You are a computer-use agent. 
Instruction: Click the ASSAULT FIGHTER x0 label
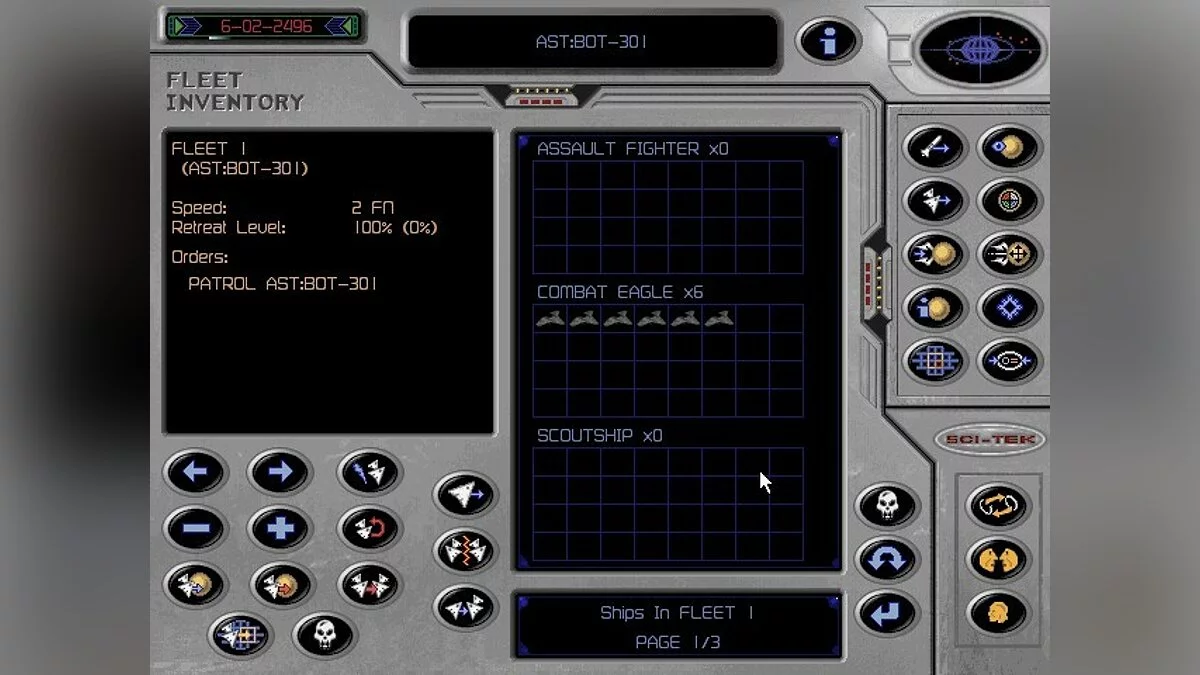633,149
